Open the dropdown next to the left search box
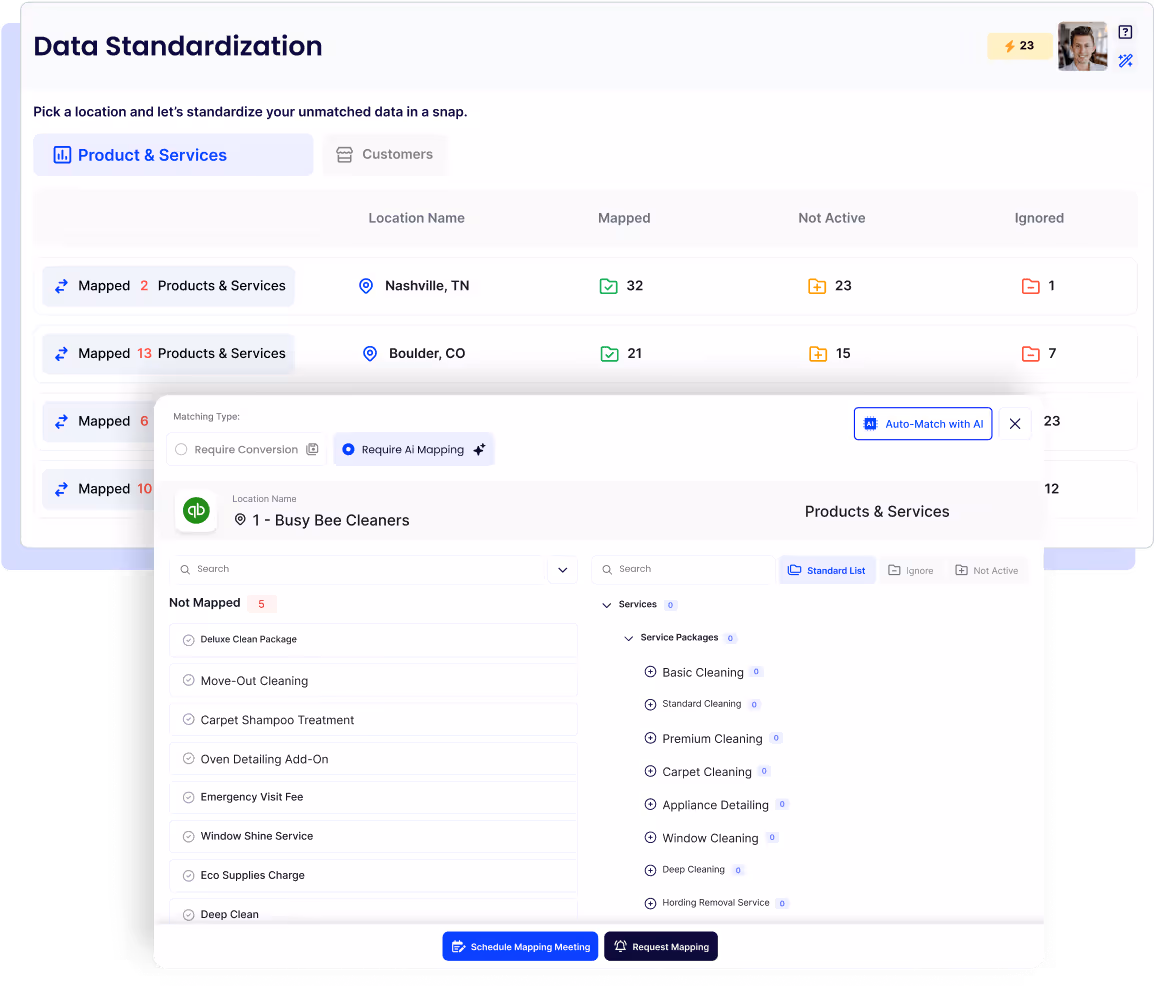The height and width of the screenshot is (986, 1154). (x=562, y=570)
